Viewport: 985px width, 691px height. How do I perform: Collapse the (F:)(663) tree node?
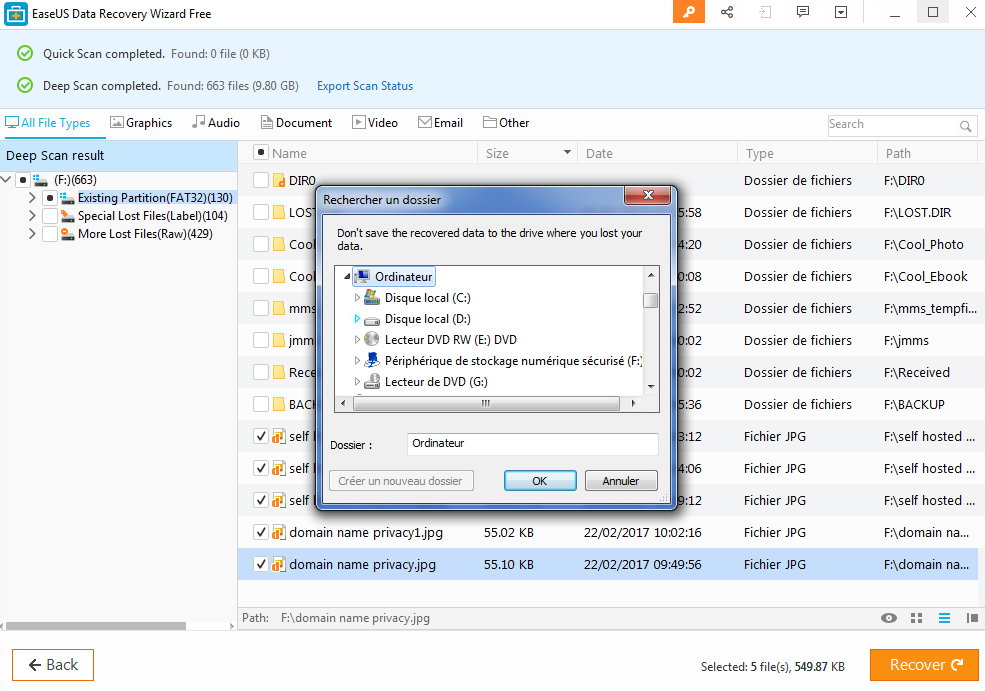(x=6, y=180)
